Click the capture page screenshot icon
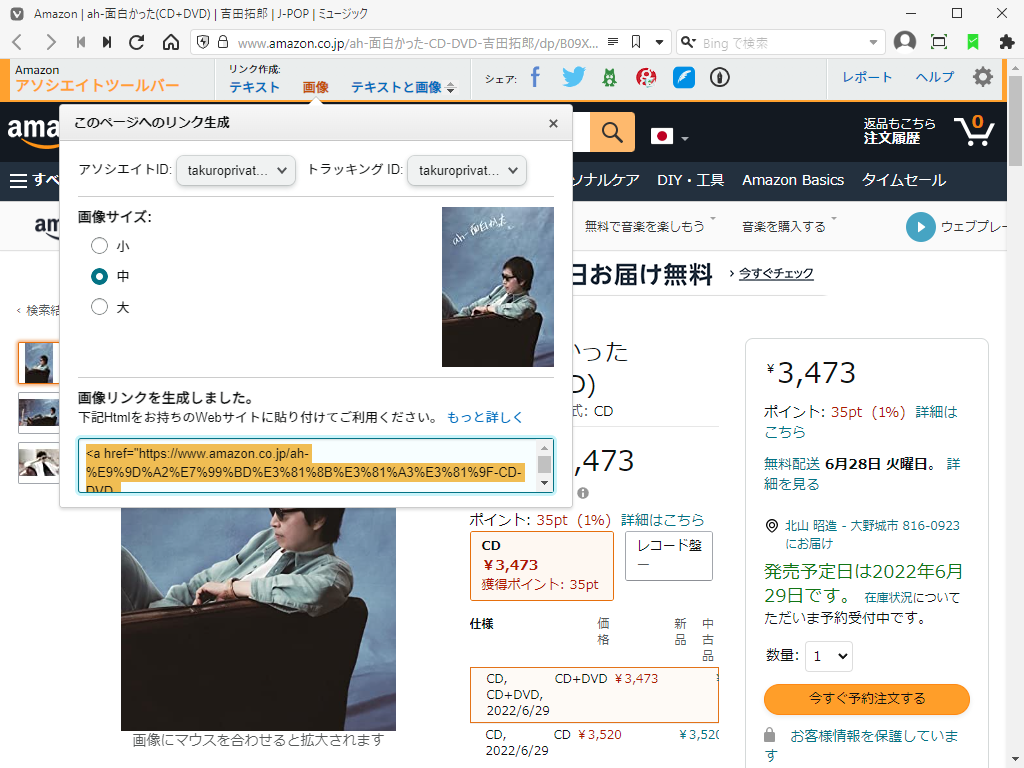This screenshot has width=1024, height=768. click(x=939, y=42)
